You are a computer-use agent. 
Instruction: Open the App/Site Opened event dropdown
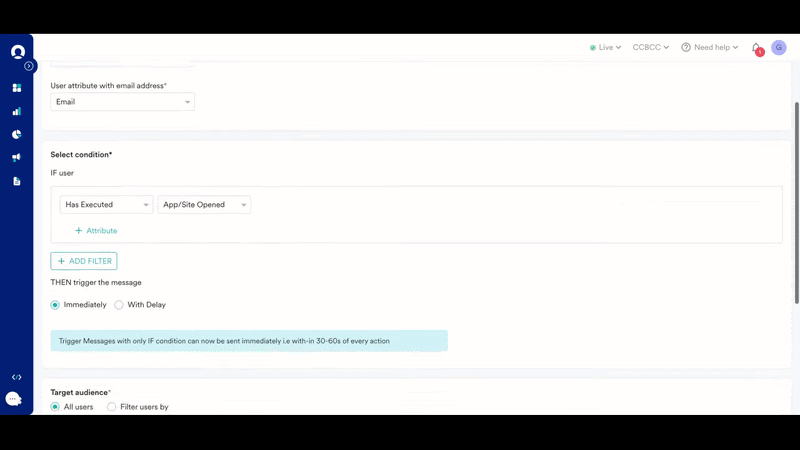(204, 205)
